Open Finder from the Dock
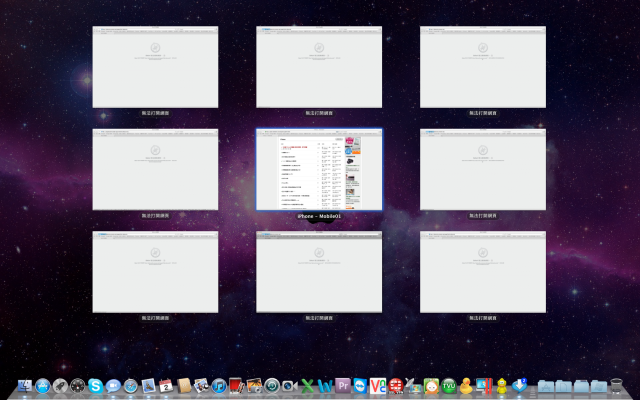This screenshot has height=400, width=640. [25, 385]
